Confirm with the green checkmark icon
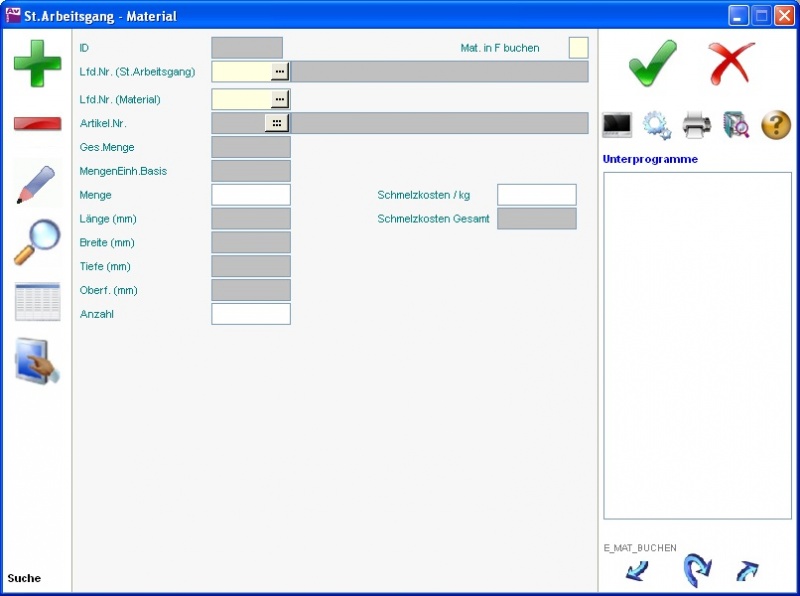Viewport: 800px width, 596px height. [x=652, y=63]
